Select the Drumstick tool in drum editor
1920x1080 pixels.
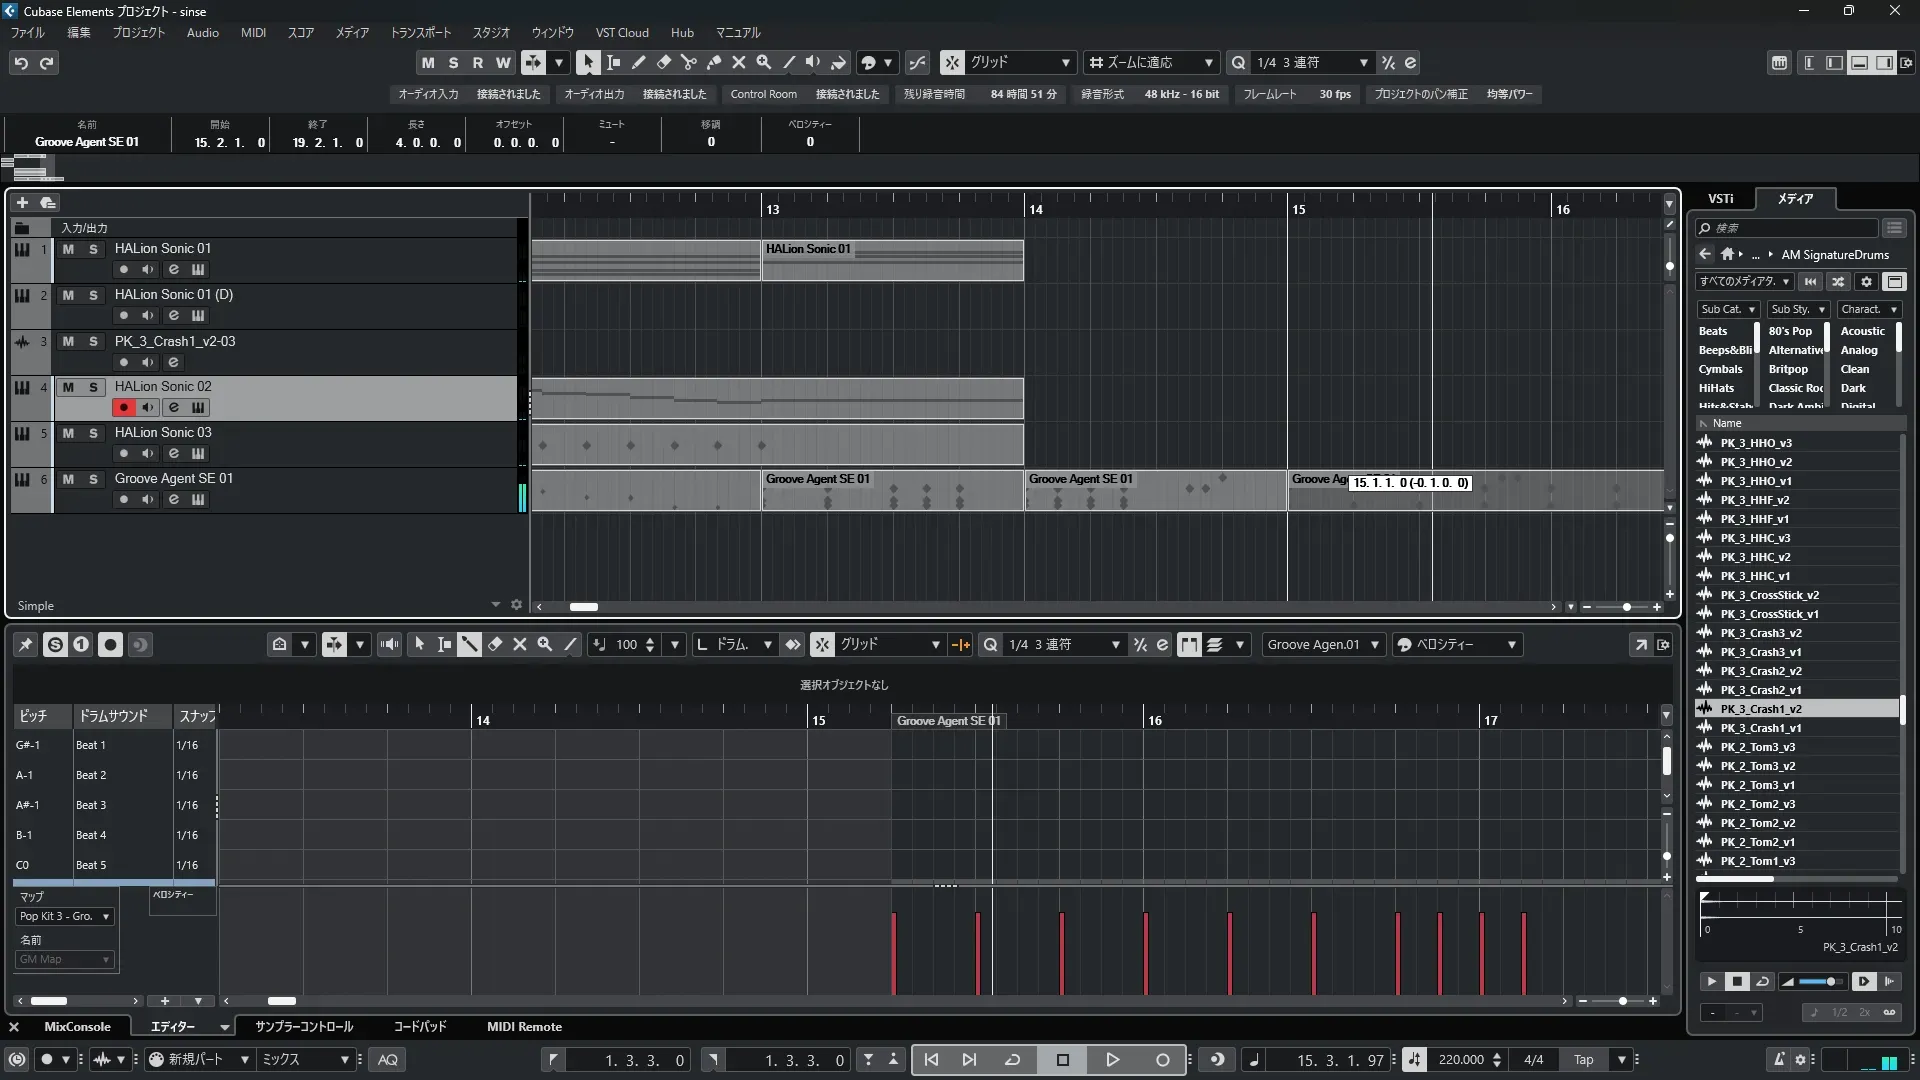(x=469, y=645)
